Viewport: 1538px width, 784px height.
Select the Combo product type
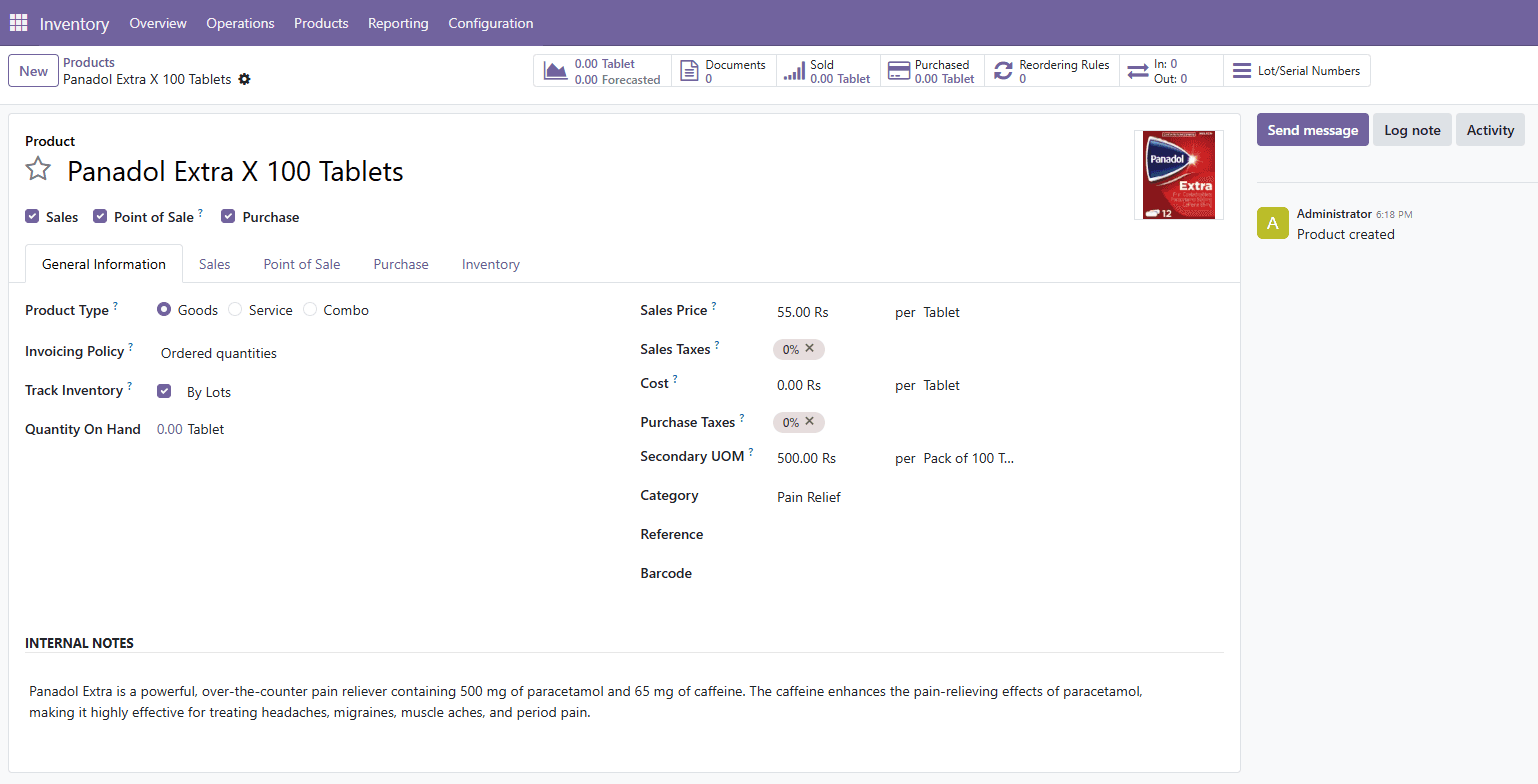point(310,310)
